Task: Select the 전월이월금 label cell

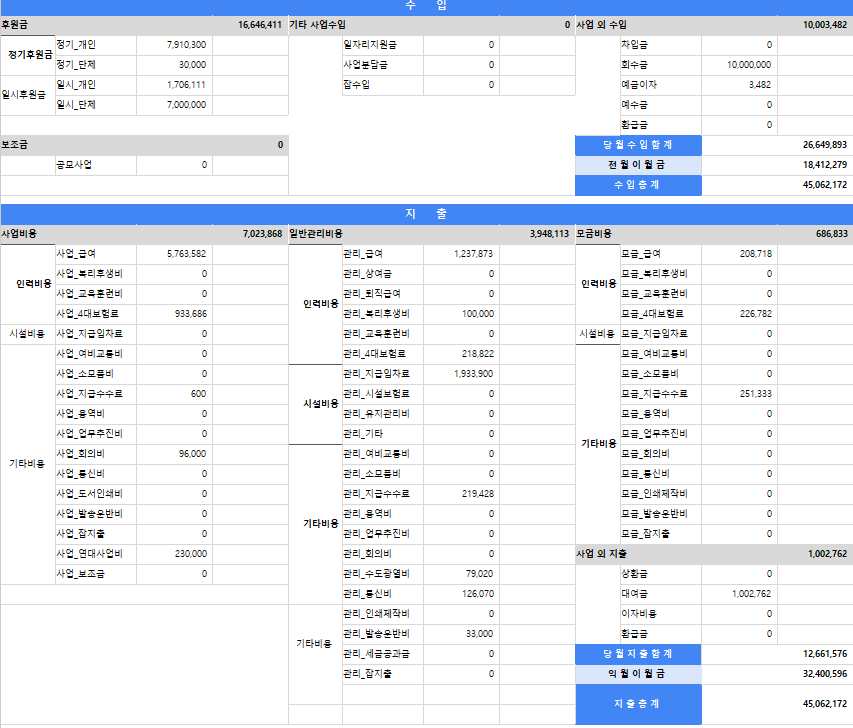Action: (638, 165)
